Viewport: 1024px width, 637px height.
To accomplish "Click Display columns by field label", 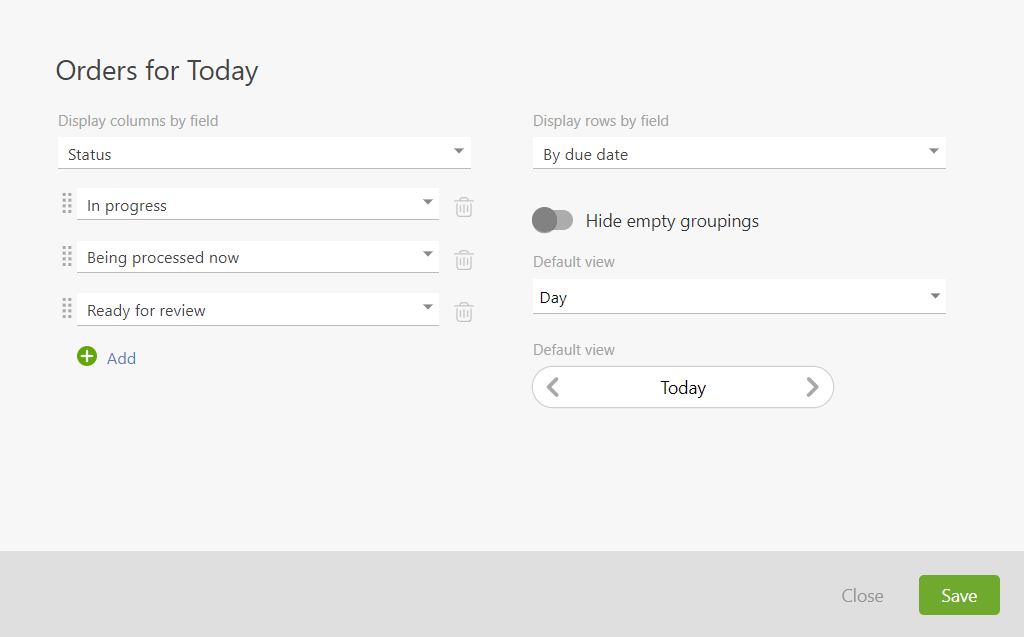I will click(x=138, y=121).
